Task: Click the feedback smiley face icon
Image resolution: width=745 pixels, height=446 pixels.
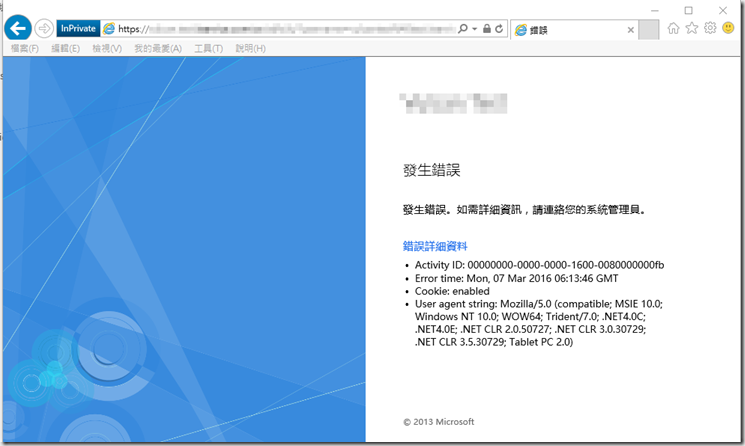Action: coord(728,28)
